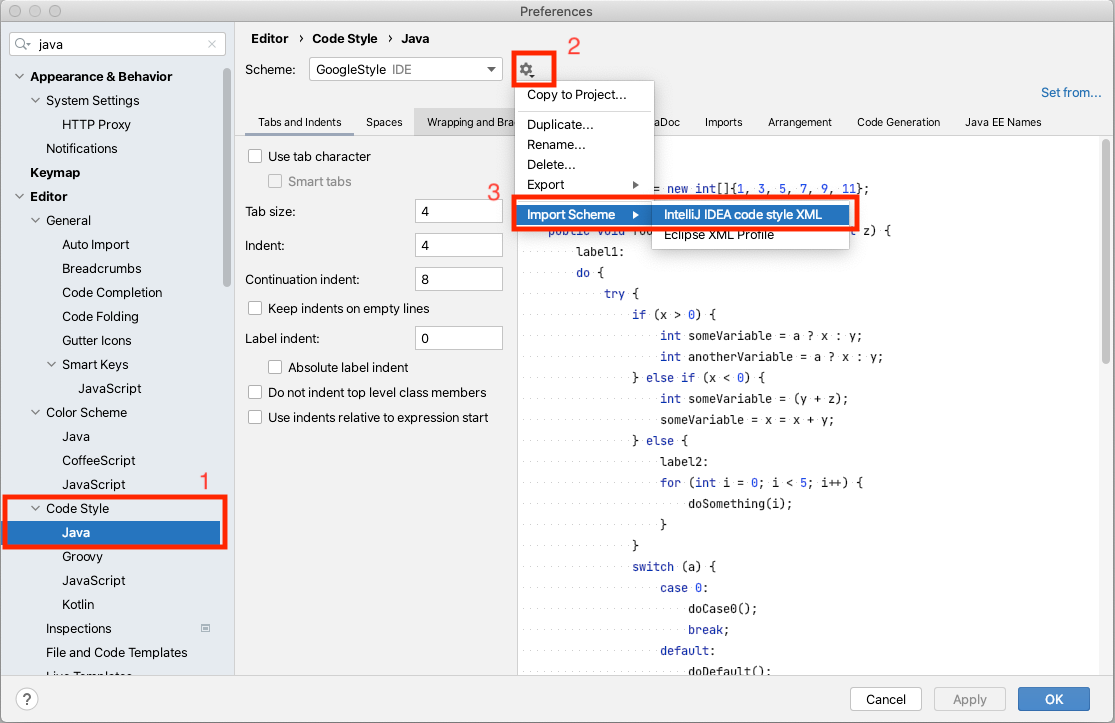Confirm with the OK button
Viewport: 1115px width, 723px height.
(x=1053, y=700)
